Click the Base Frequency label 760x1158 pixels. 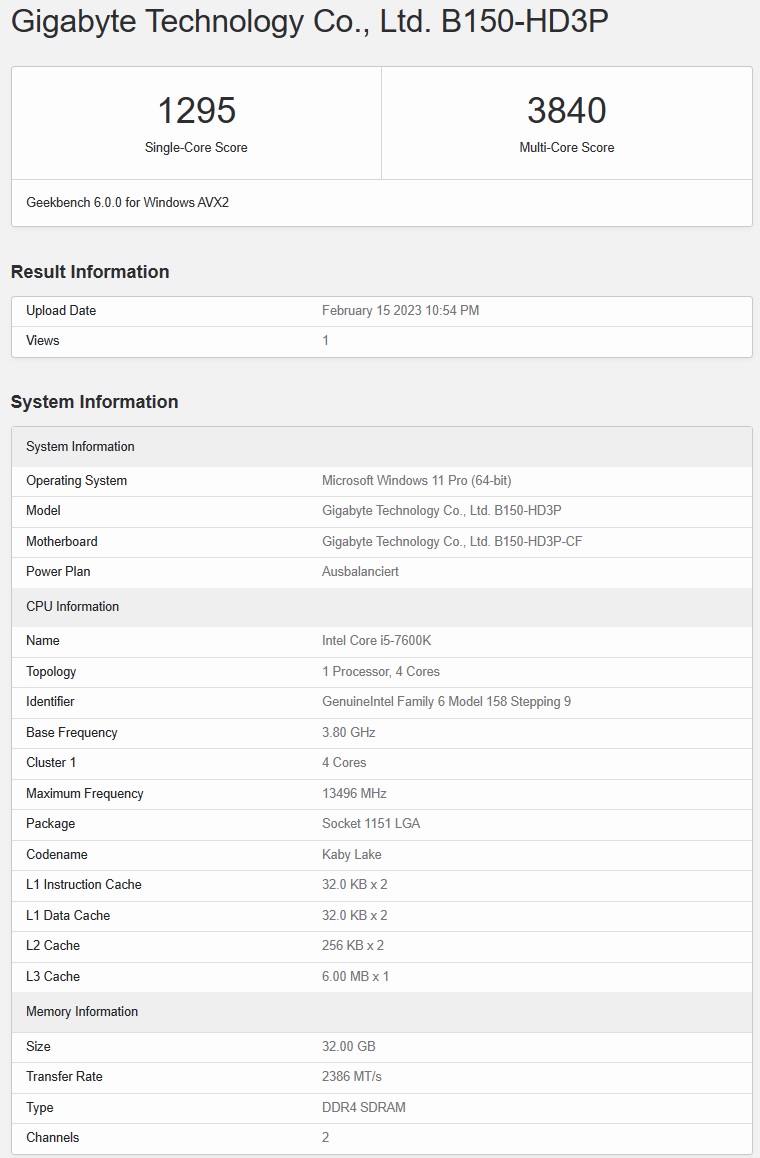[x=72, y=733]
